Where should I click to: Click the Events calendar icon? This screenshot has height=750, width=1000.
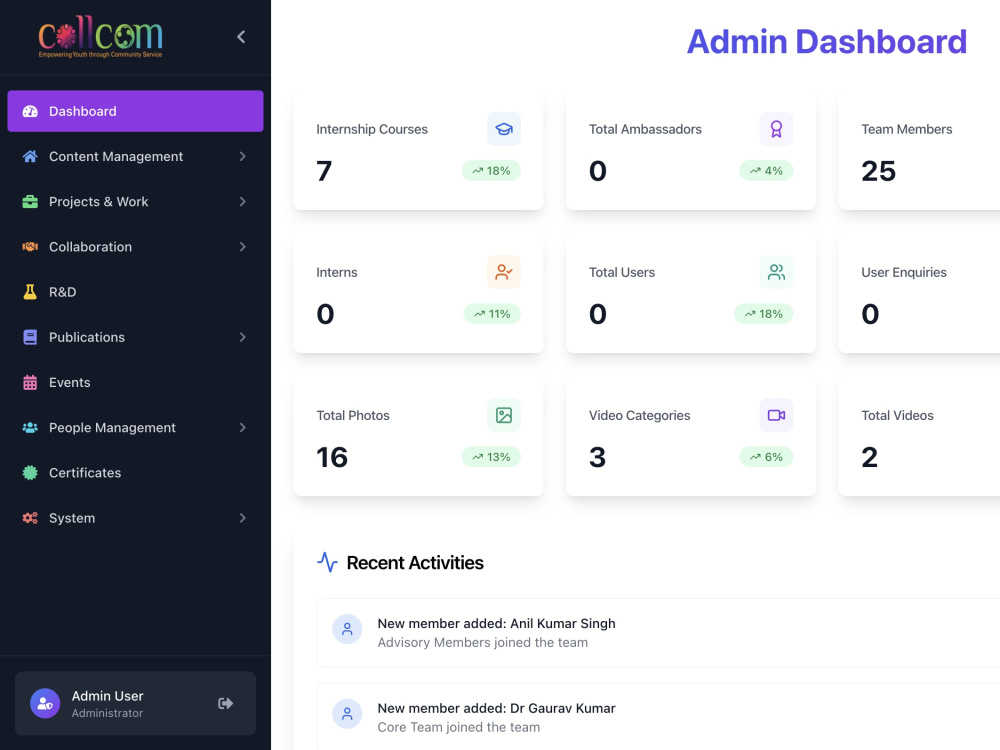tap(30, 383)
